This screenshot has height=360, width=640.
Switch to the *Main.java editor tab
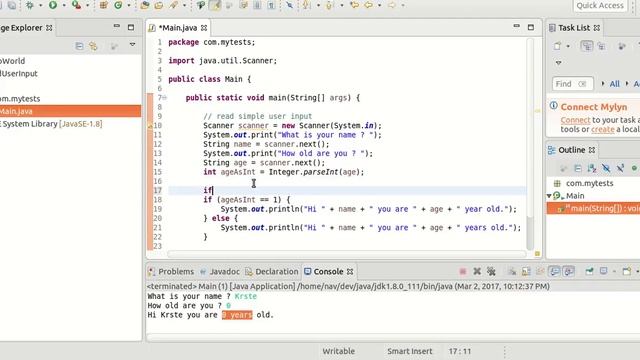pyautogui.click(x=178, y=28)
